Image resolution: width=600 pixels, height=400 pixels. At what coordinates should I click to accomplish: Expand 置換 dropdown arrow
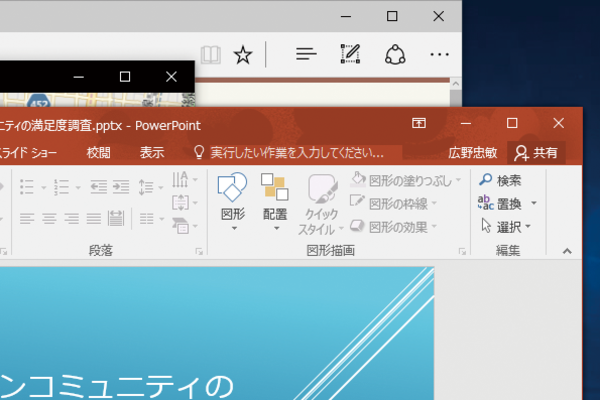tap(534, 203)
